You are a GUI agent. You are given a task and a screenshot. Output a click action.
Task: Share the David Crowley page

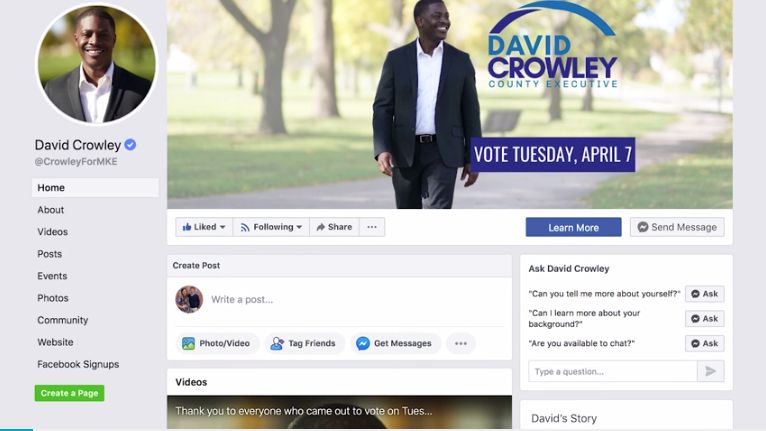pyautogui.click(x=335, y=227)
